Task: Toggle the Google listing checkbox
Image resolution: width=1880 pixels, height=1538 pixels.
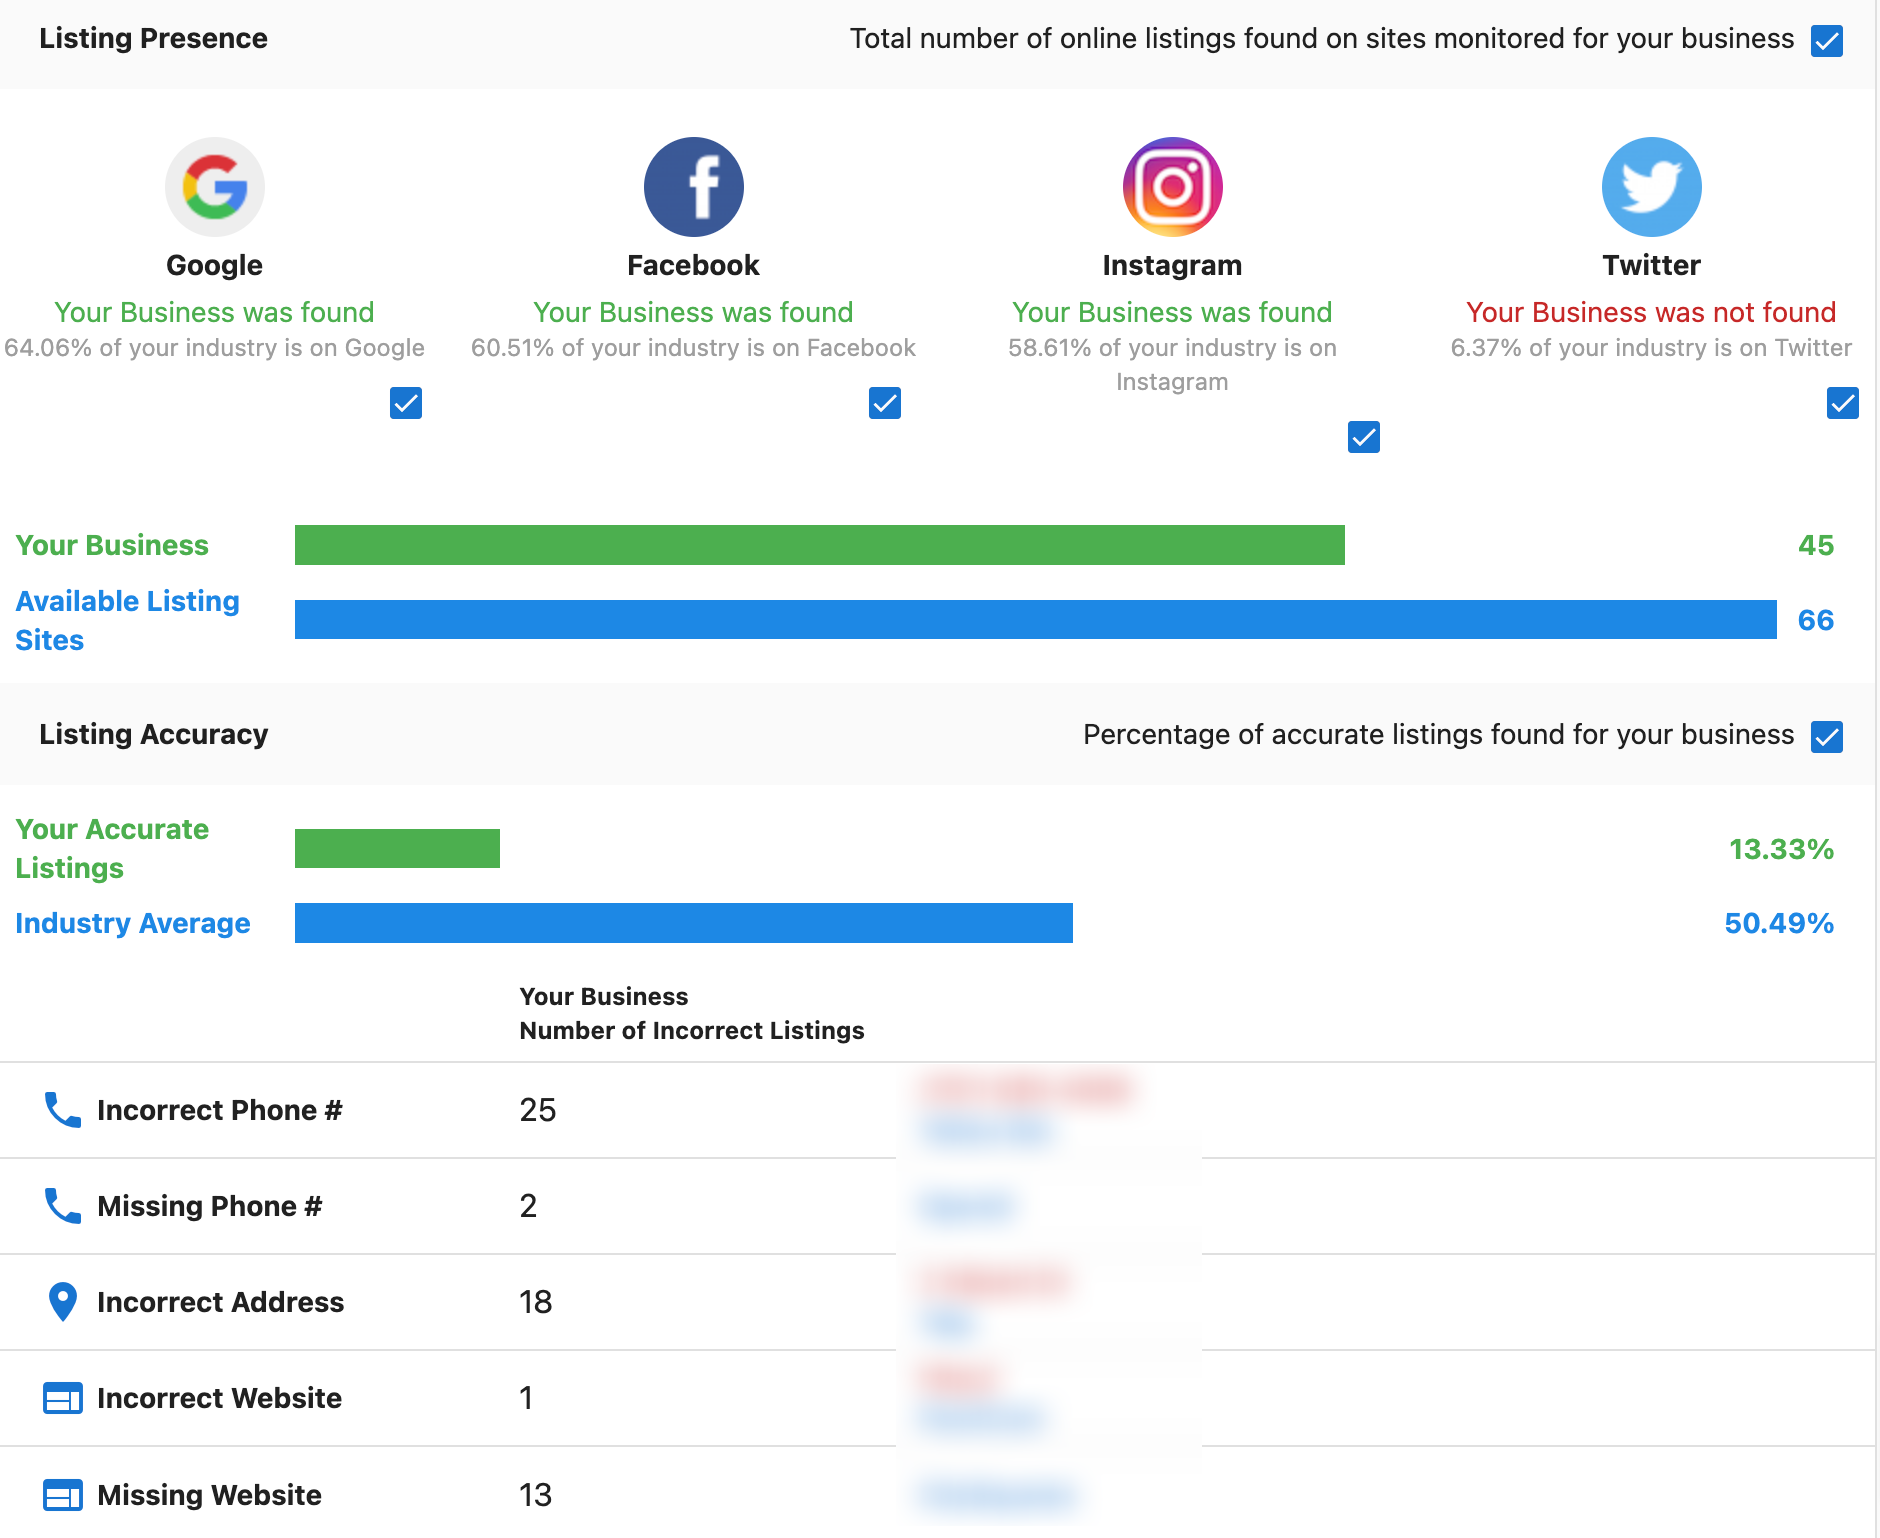Action: [406, 403]
